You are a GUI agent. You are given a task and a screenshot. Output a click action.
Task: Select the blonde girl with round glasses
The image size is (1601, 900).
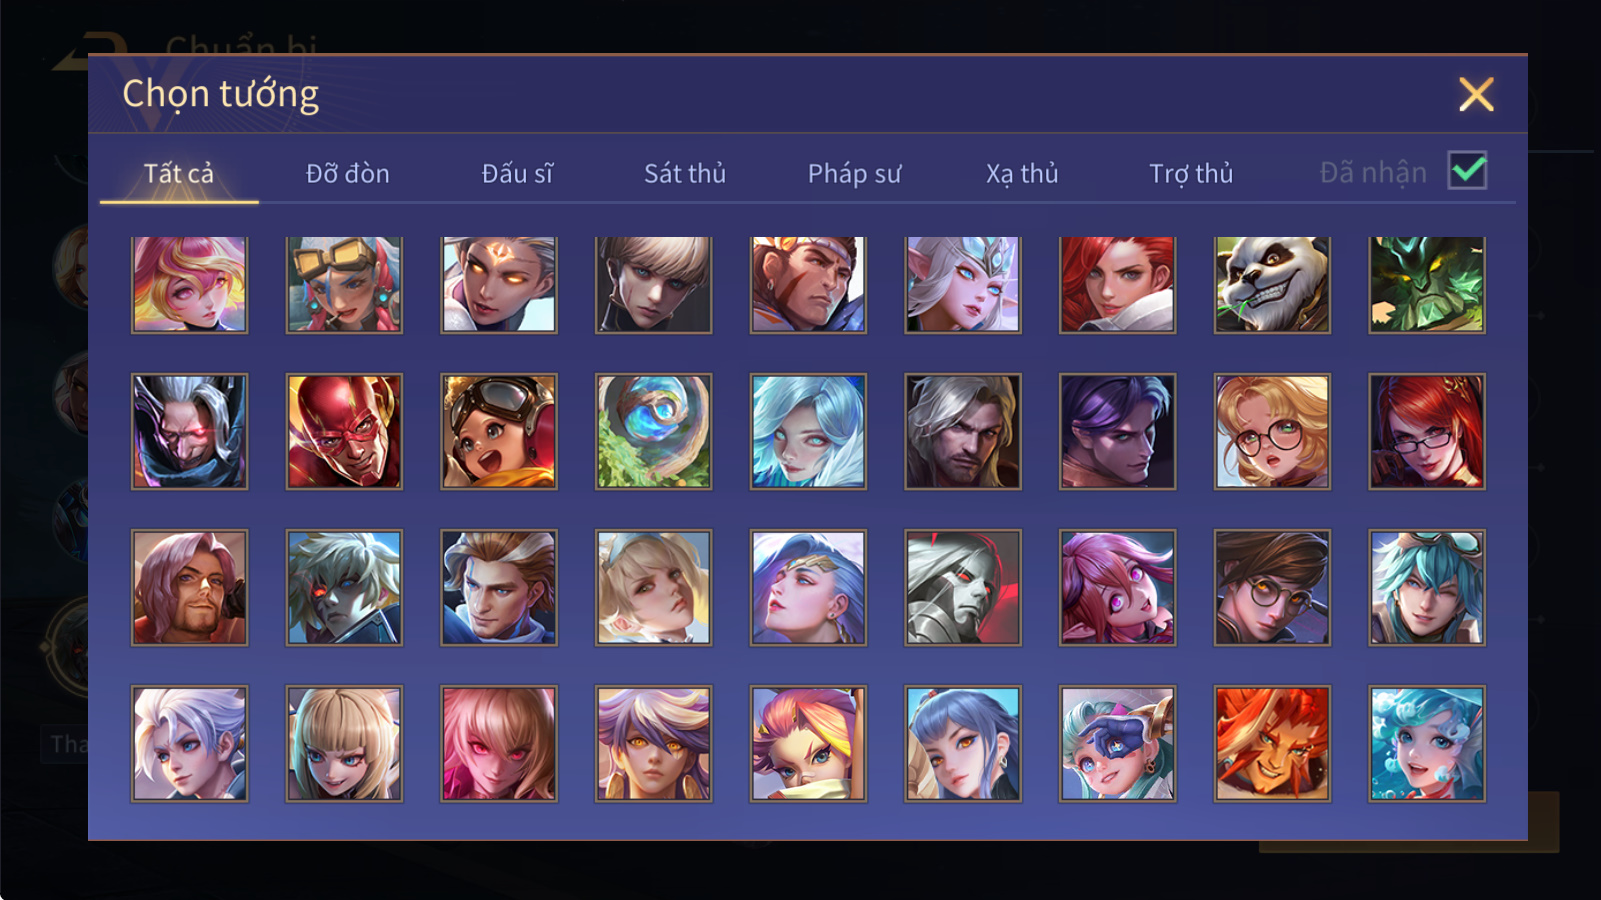[1272, 432]
